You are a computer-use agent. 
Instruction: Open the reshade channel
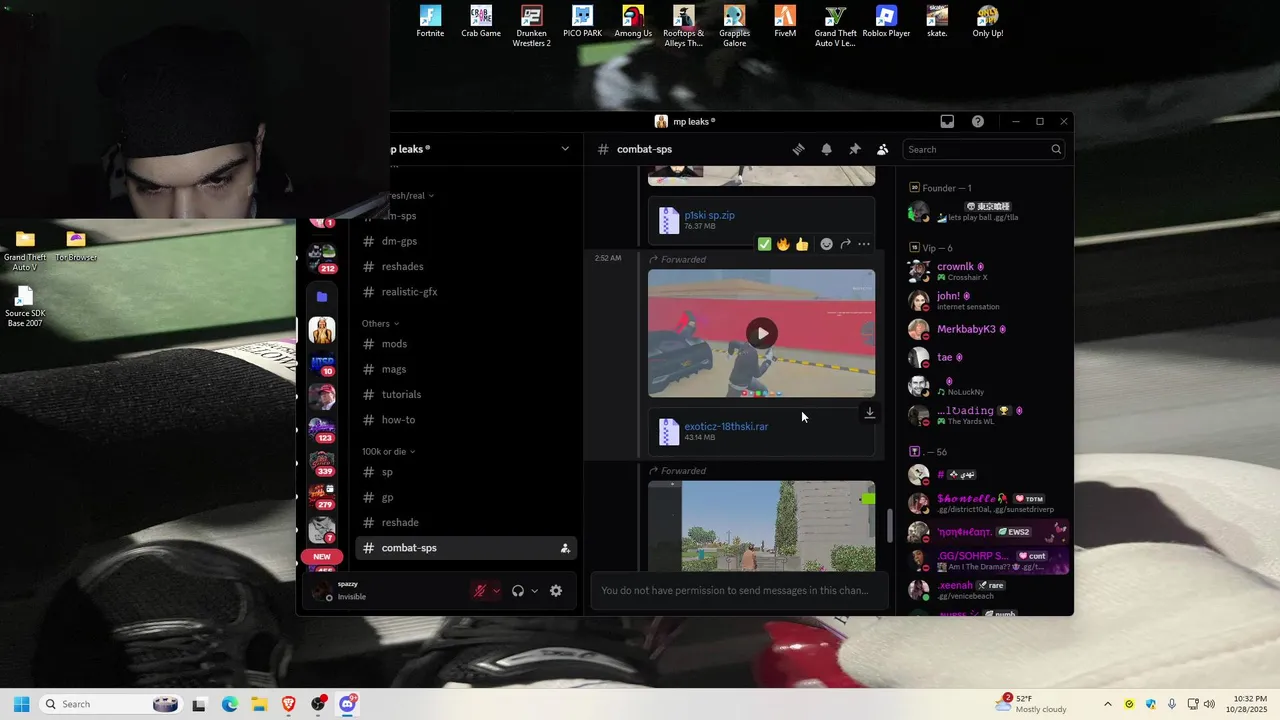400,523
